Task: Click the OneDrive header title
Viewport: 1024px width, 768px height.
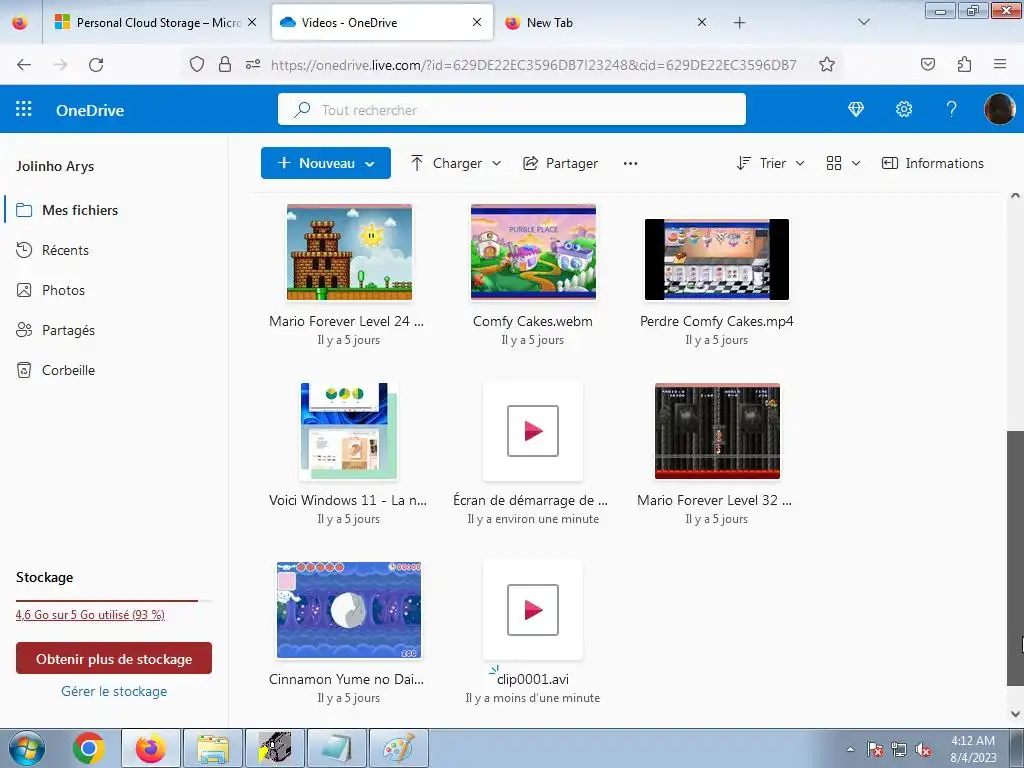Action: (x=90, y=110)
